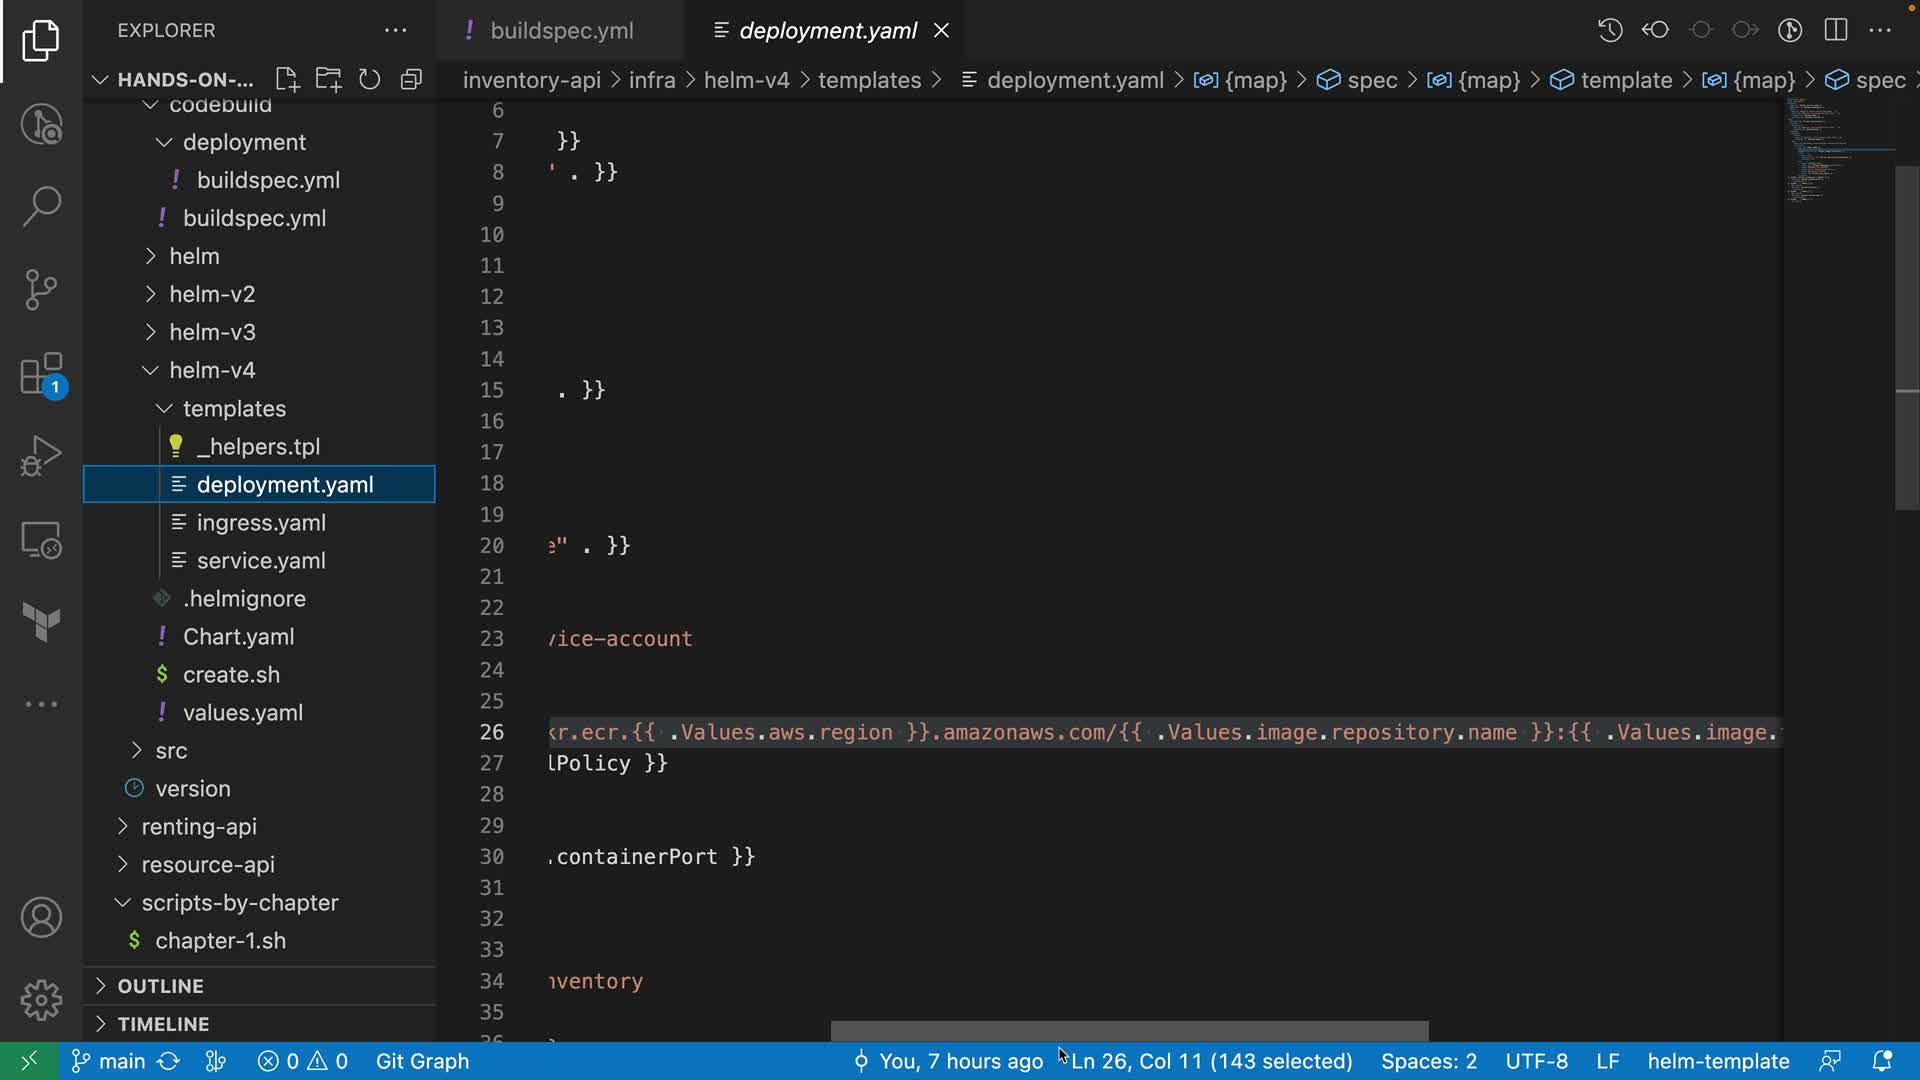Viewport: 1920px width, 1080px height.
Task: Toggle notifications bell in status bar
Action: click(1882, 1061)
